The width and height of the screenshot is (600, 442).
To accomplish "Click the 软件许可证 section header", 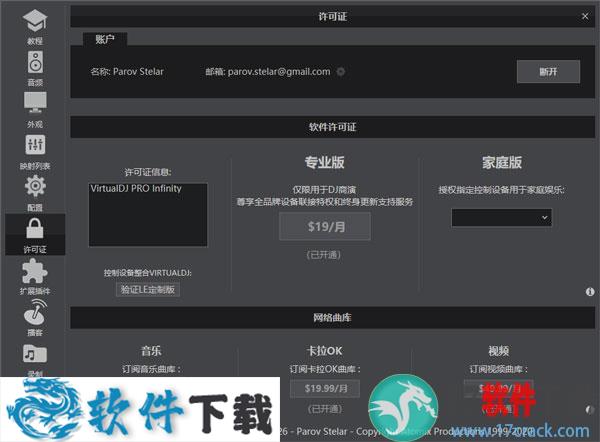I will pyautogui.click(x=333, y=127).
